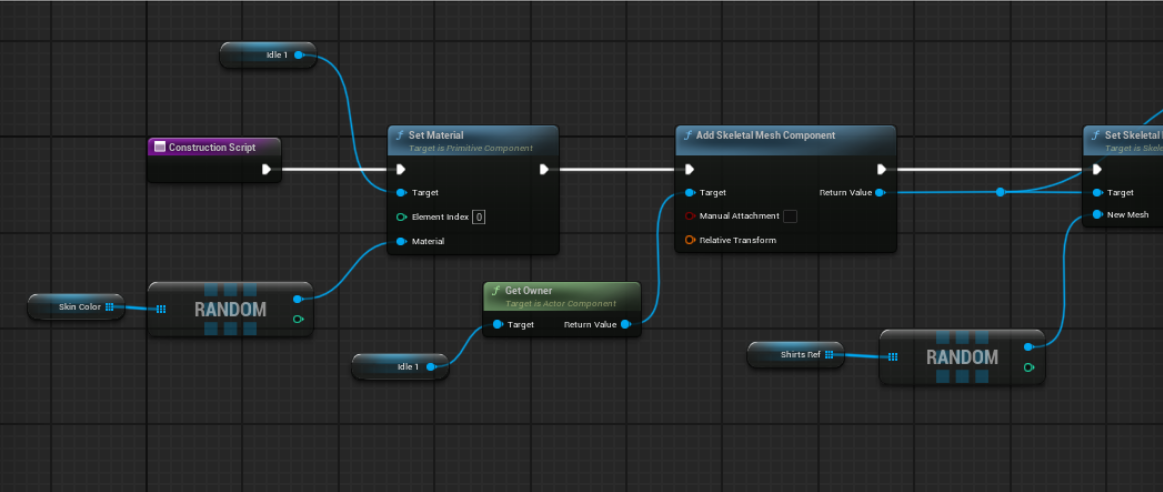Click the Set Material execution input pin
This screenshot has height=492, width=1163.
point(401,169)
